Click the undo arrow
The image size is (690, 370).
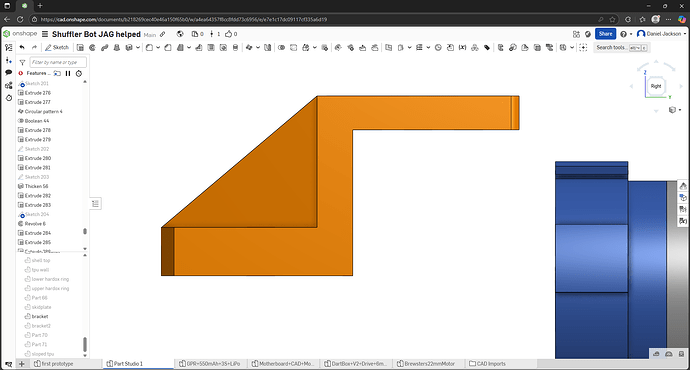coord(22,48)
